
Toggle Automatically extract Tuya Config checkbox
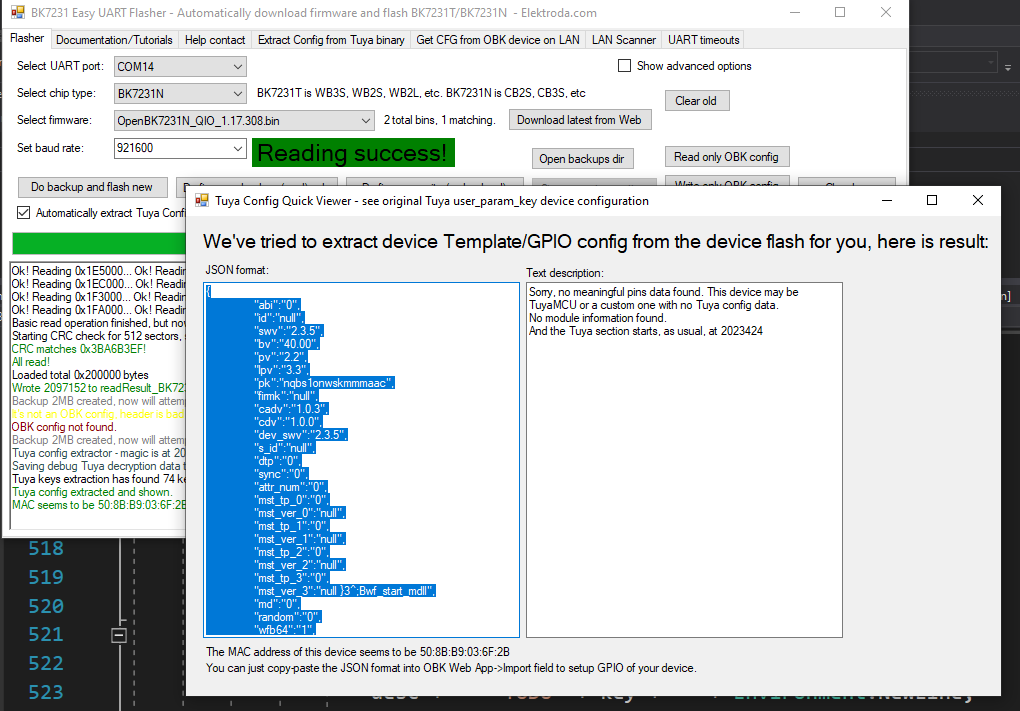(23, 213)
